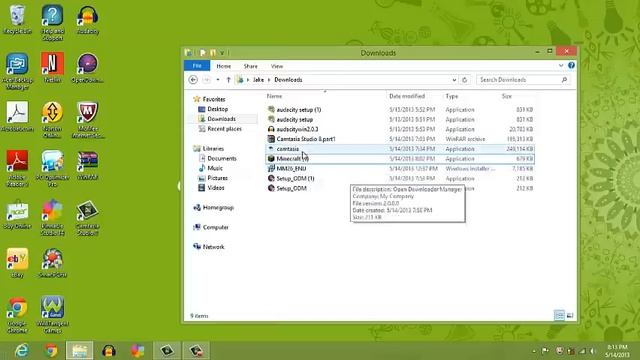Expand the ribbon with the chevron
Screen dimensions: 640x360
pos(561,65)
